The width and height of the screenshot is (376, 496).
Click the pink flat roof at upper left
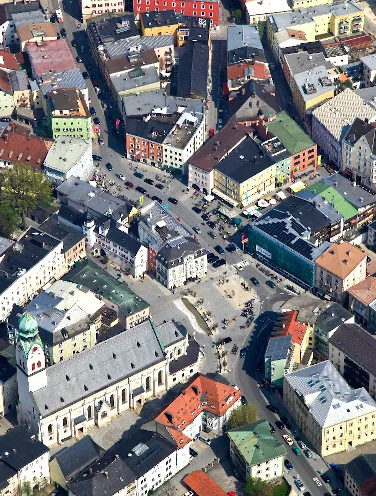(51, 57)
